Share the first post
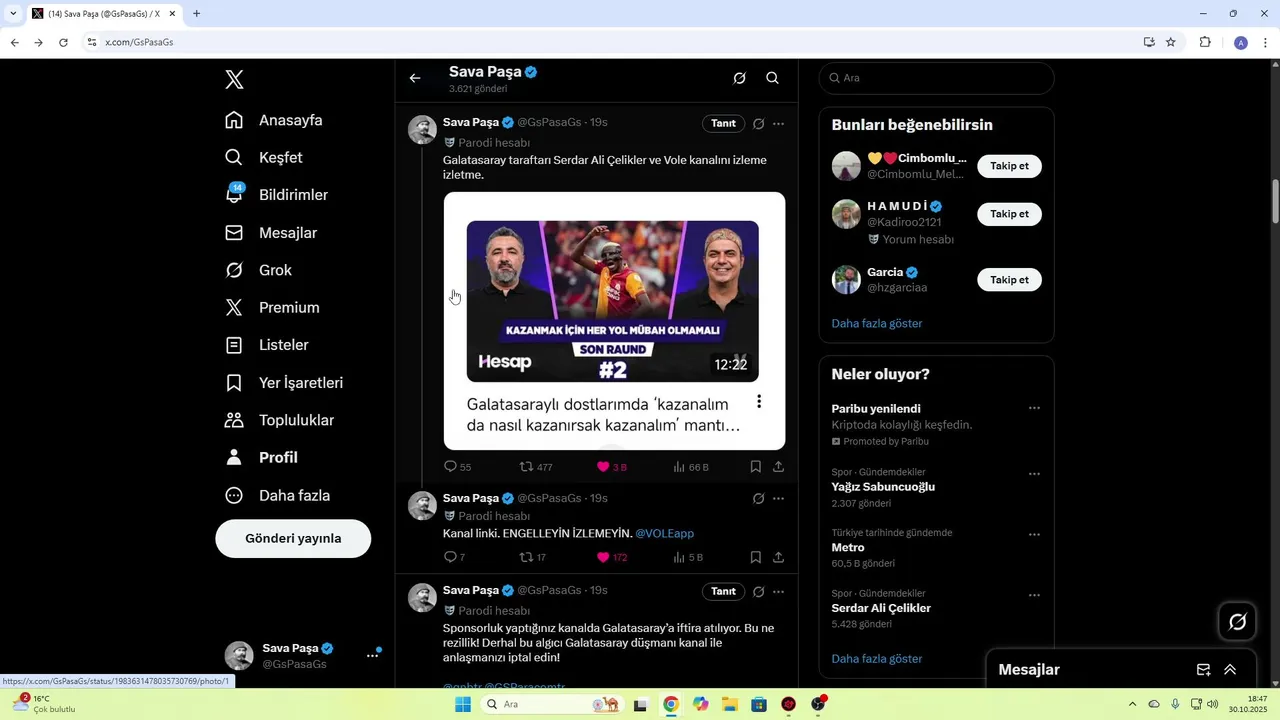 point(778,467)
